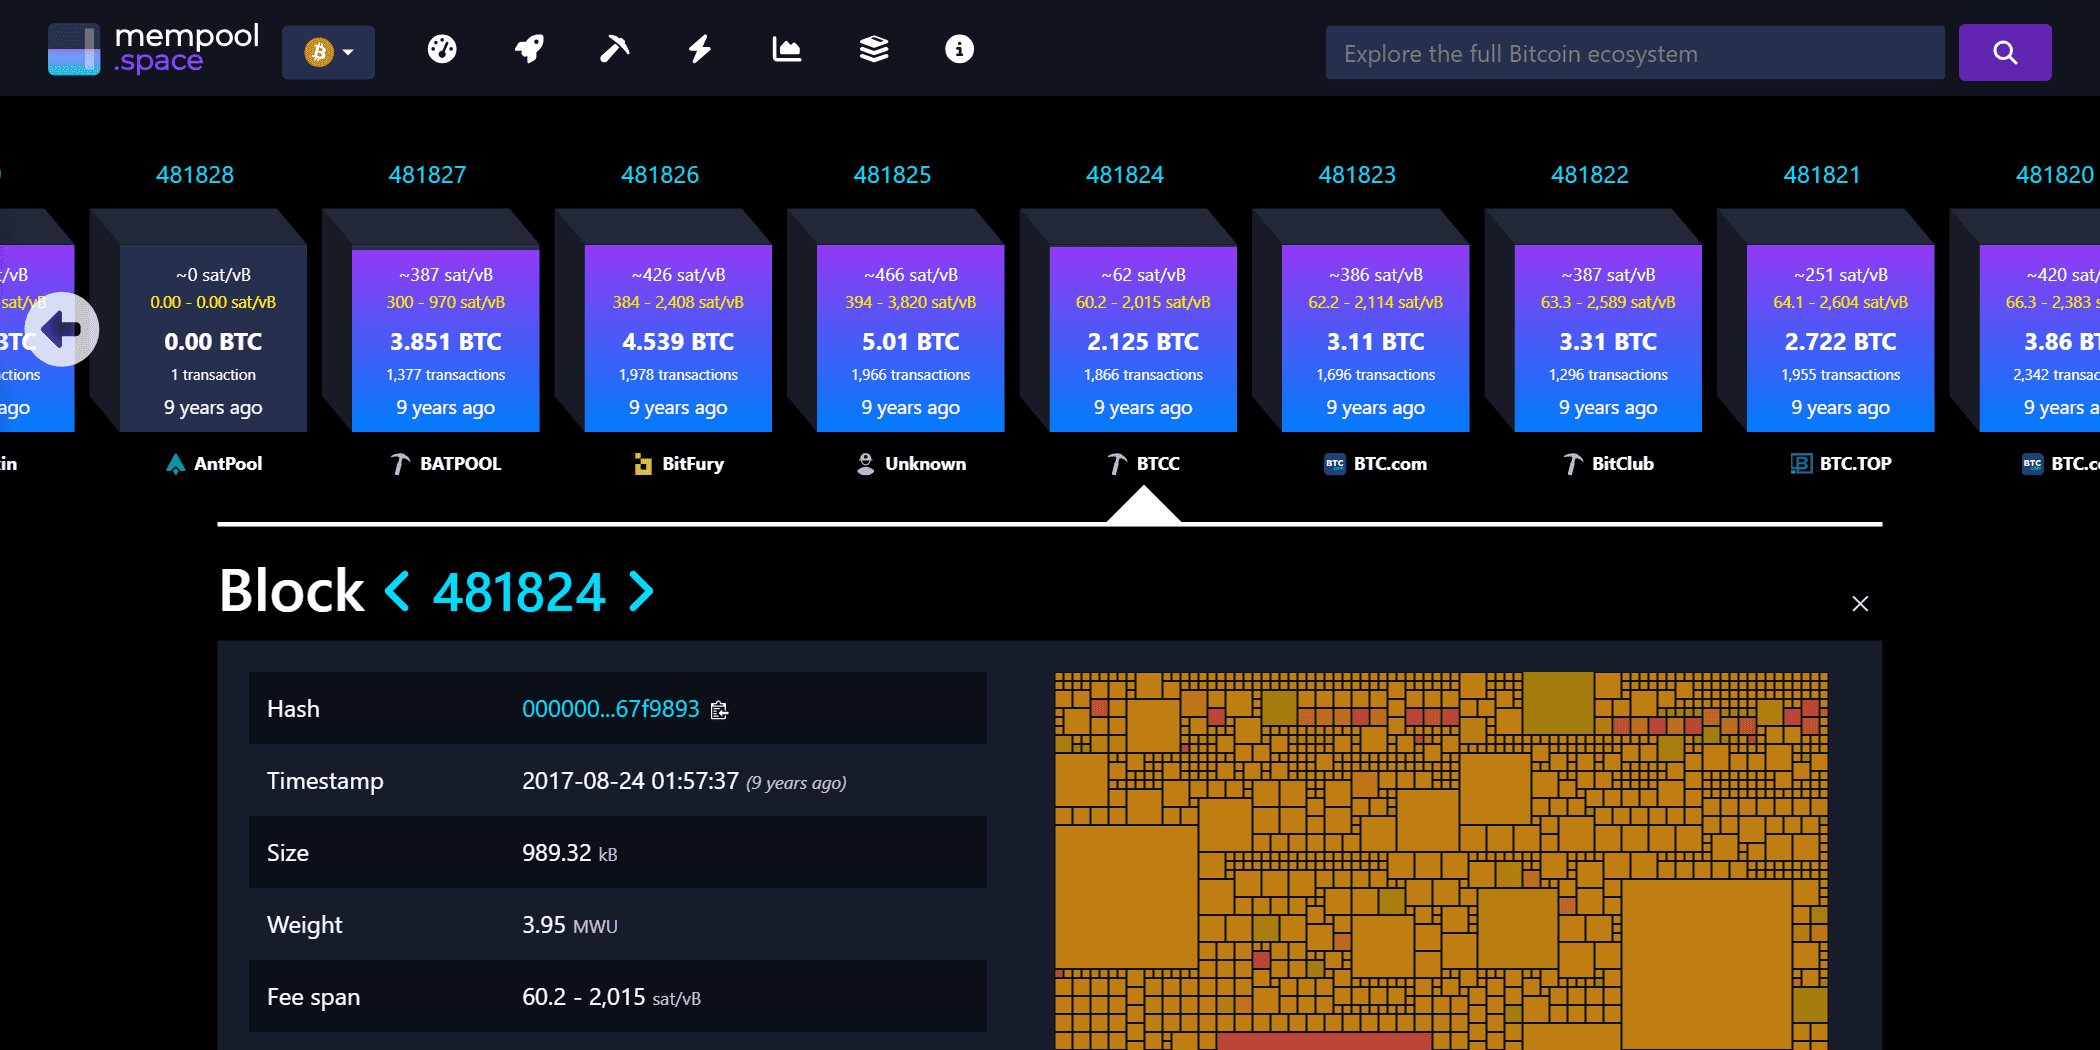Close the block details panel
The width and height of the screenshot is (2100, 1050).
(x=1860, y=603)
